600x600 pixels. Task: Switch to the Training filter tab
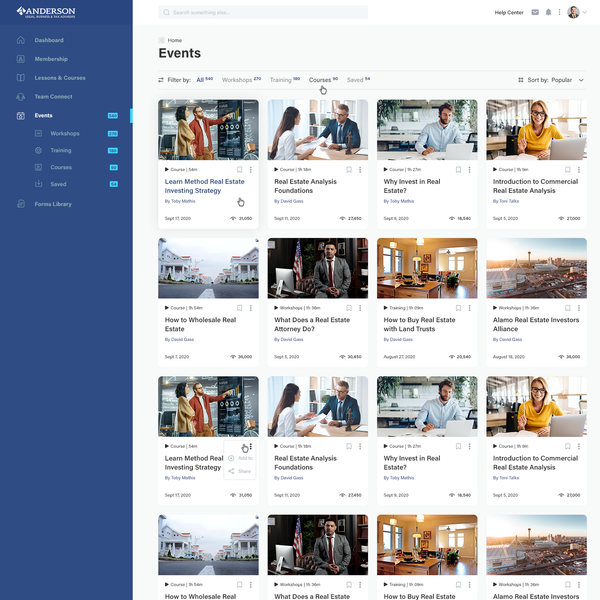tap(282, 80)
